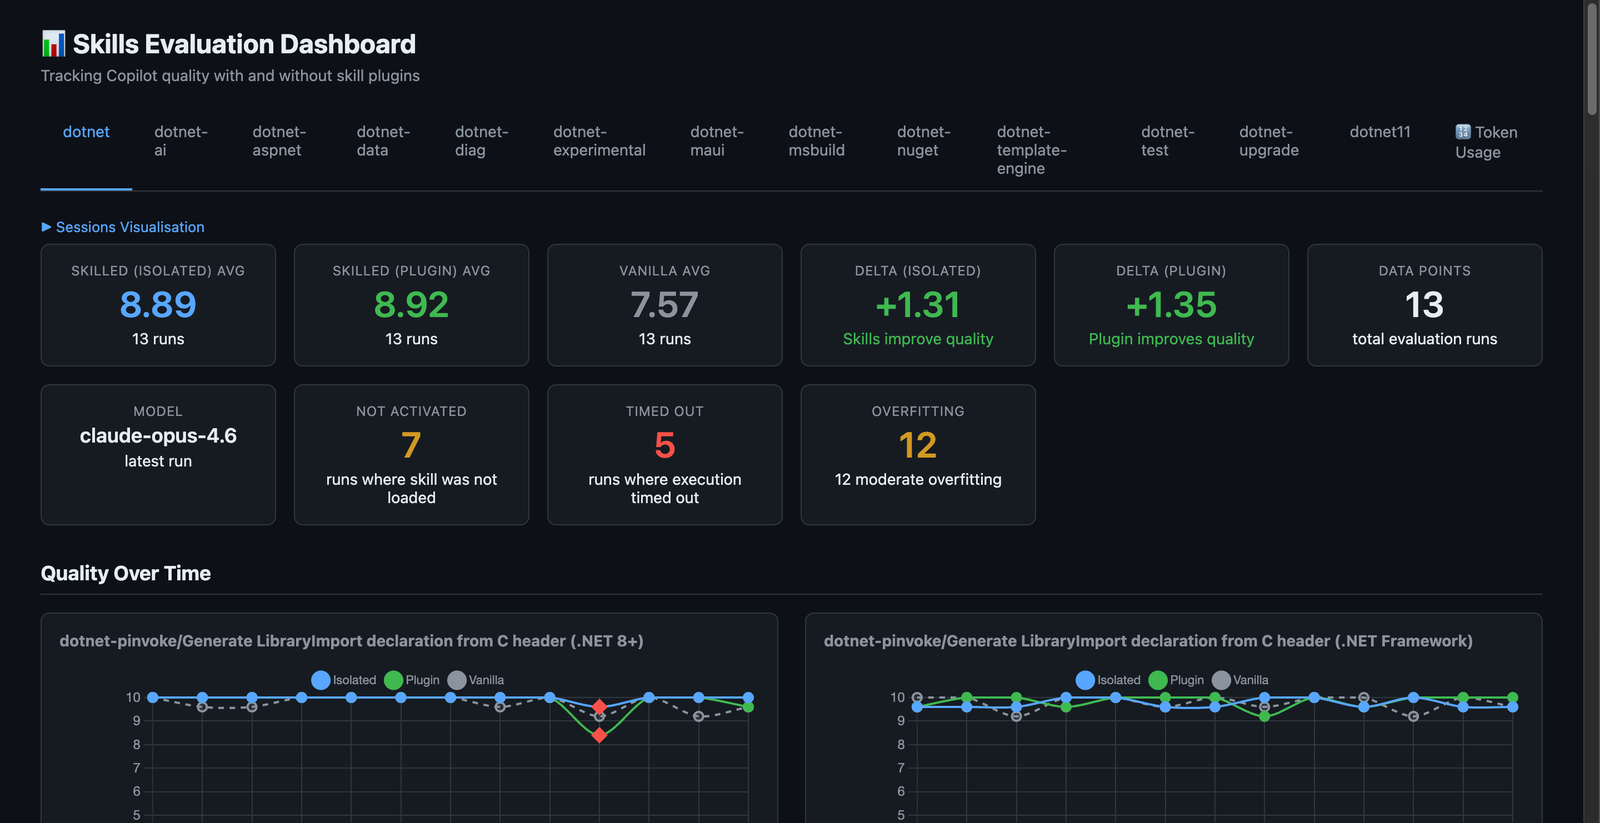
Task: Open the dotnet-experimental tab
Action: pyautogui.click(x=599, y=141)
